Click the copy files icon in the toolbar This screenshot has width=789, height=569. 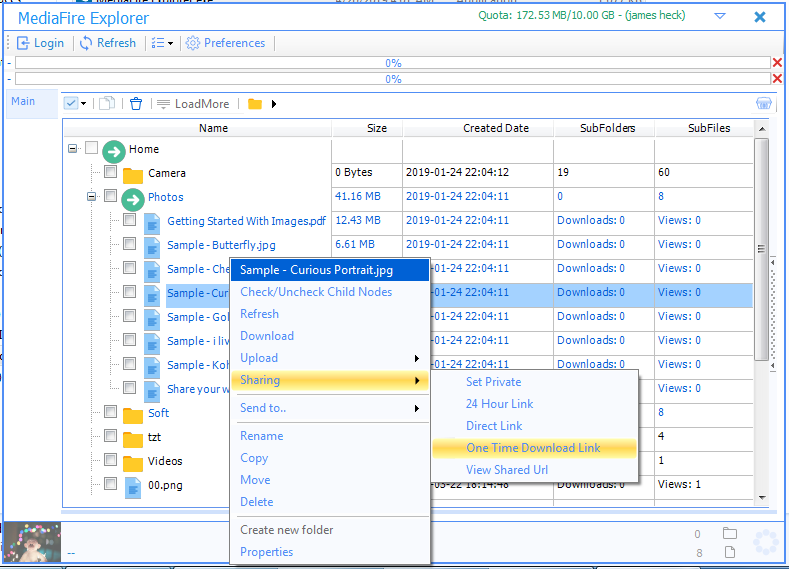(x=107, y=104)
